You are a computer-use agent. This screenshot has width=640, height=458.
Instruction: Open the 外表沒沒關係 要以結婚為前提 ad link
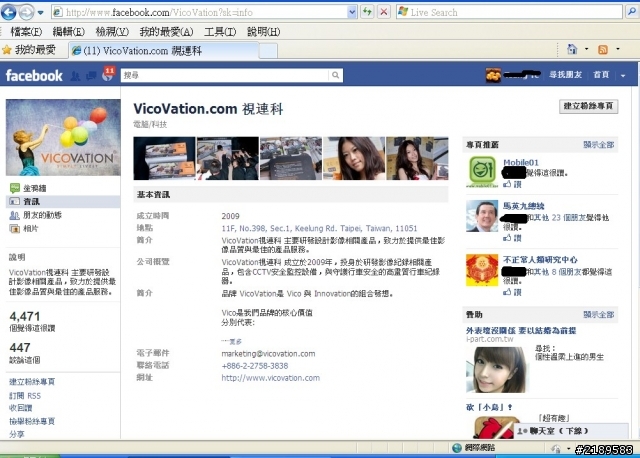pos(521,330)
